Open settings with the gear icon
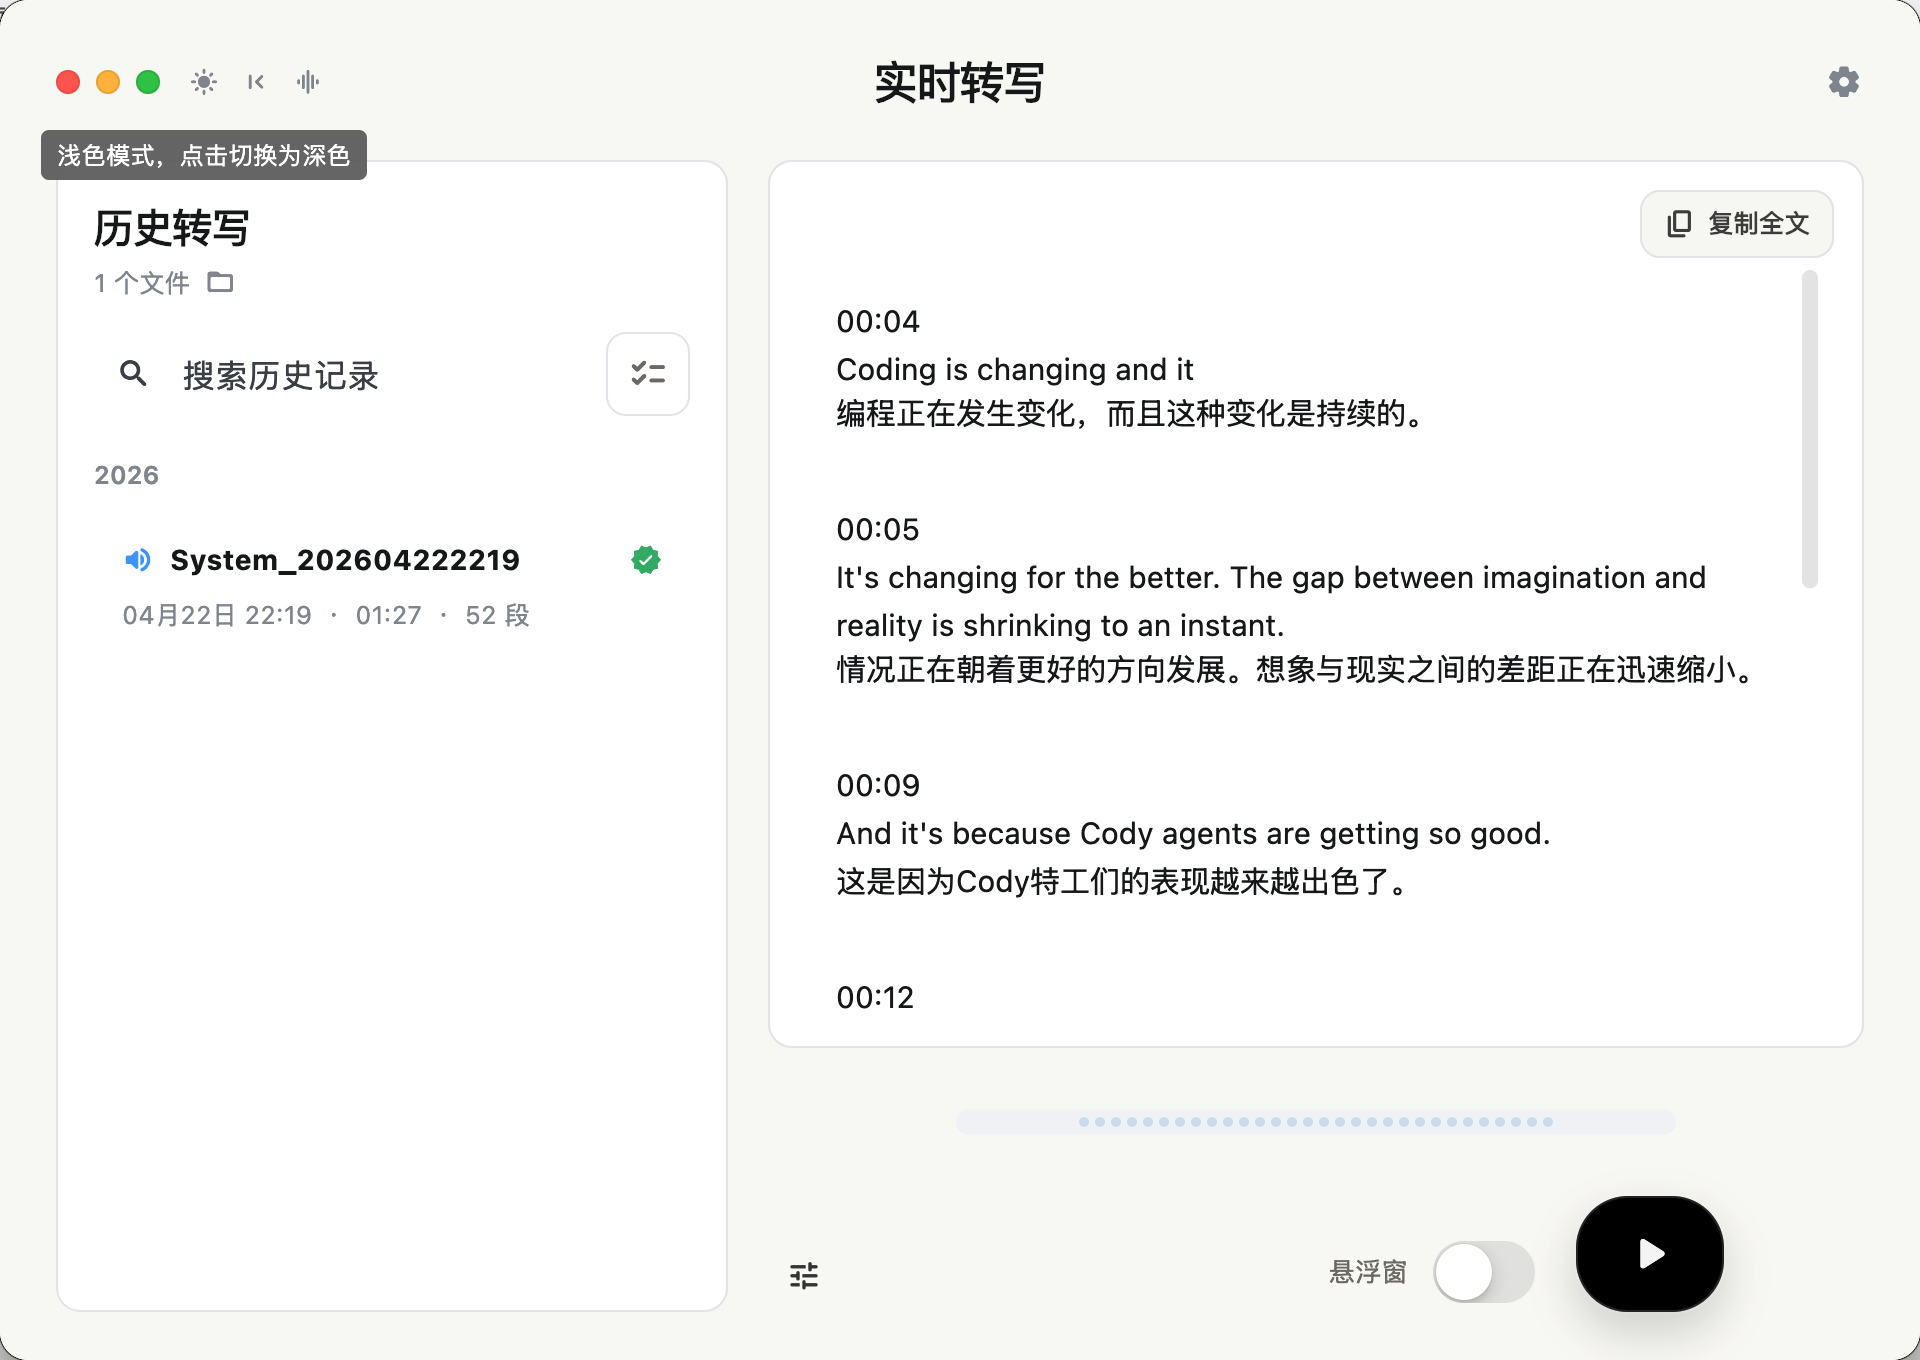The image size is (1920, 1360). [1843, 82]
